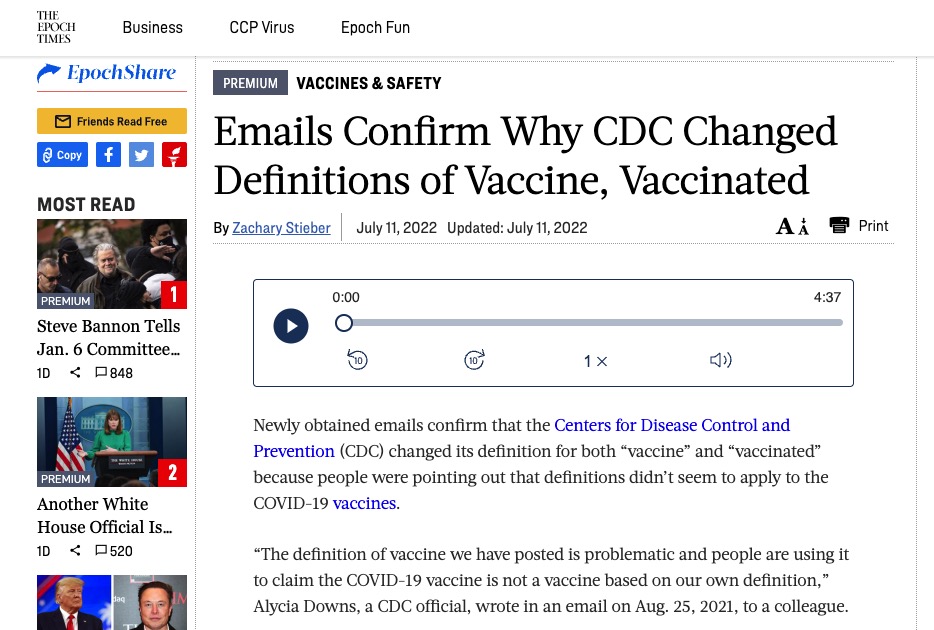
Task: Click the audio progress slider handle
Action: point(344,323)
